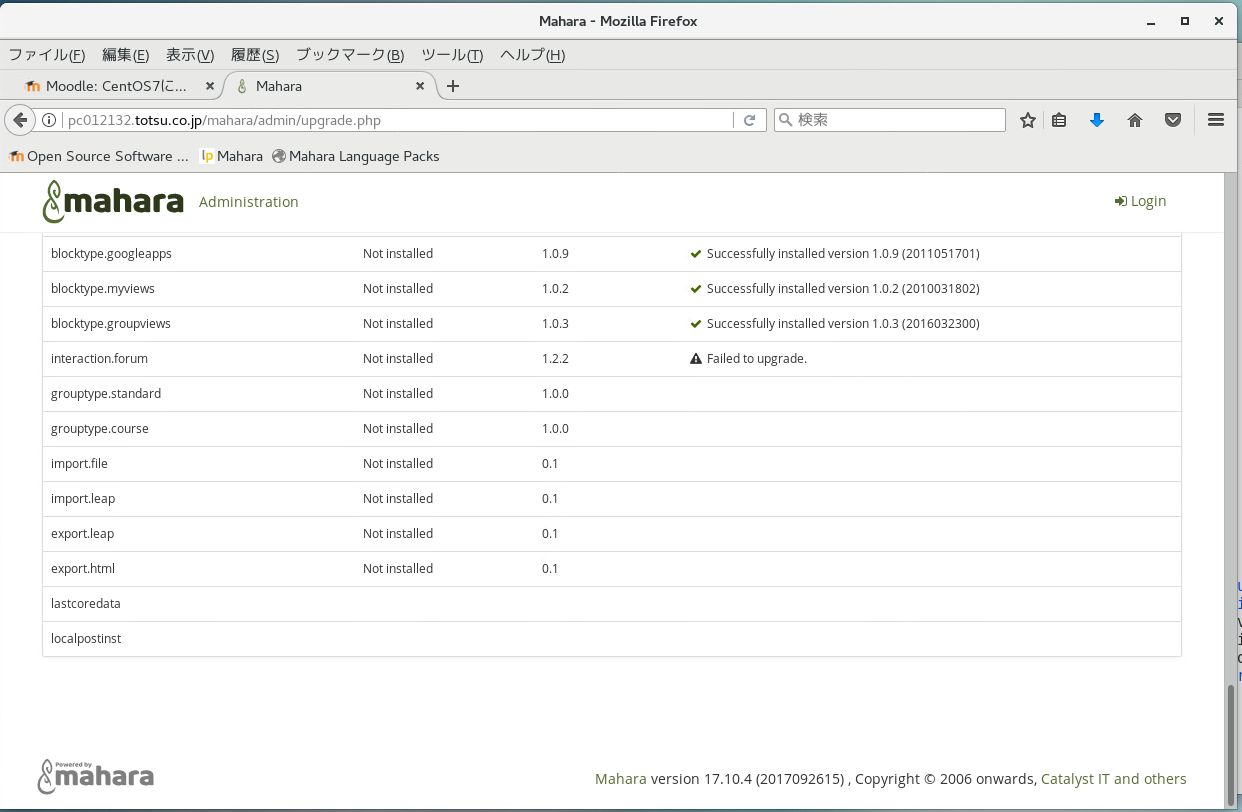This screenshot has height=812, width=1242.
Task: Click Successfully installed version 1.0.2 message
Action: [843, 288]
